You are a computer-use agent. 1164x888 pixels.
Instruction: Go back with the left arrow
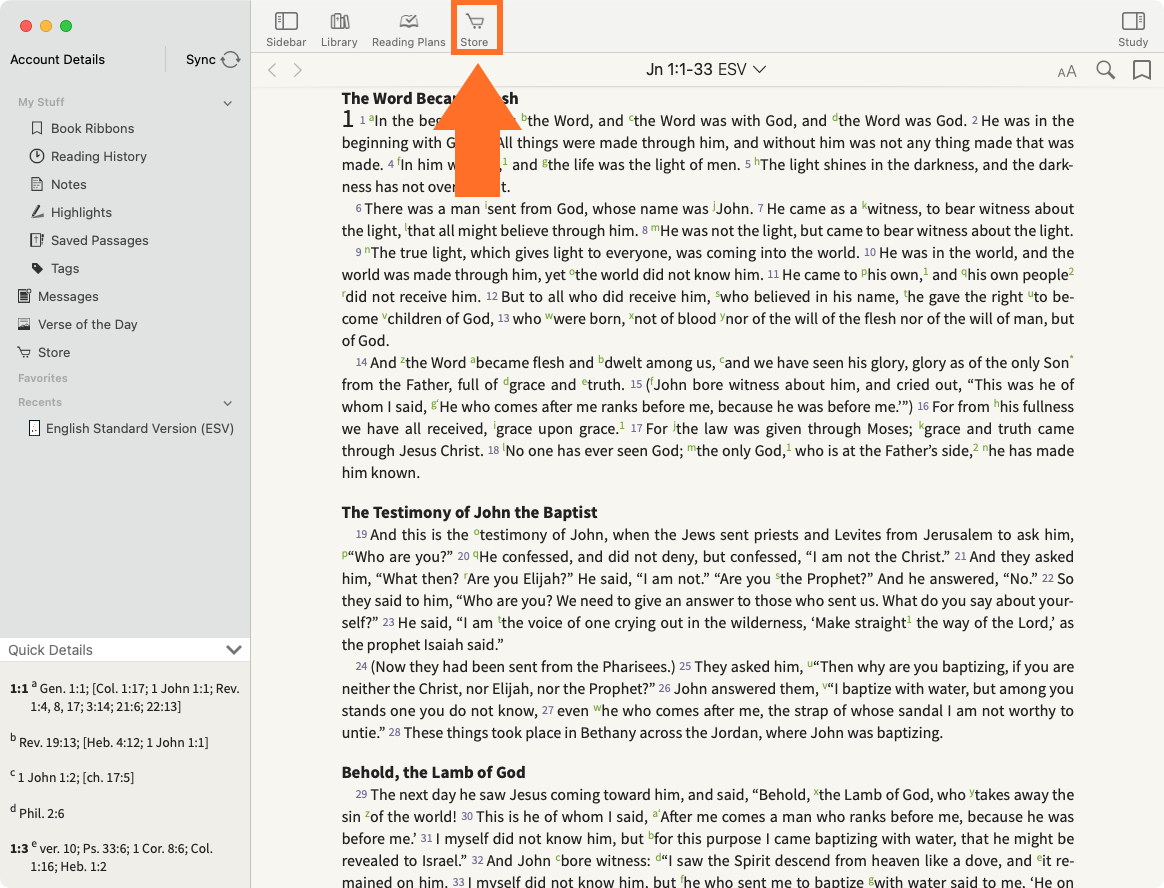point(272,70)
